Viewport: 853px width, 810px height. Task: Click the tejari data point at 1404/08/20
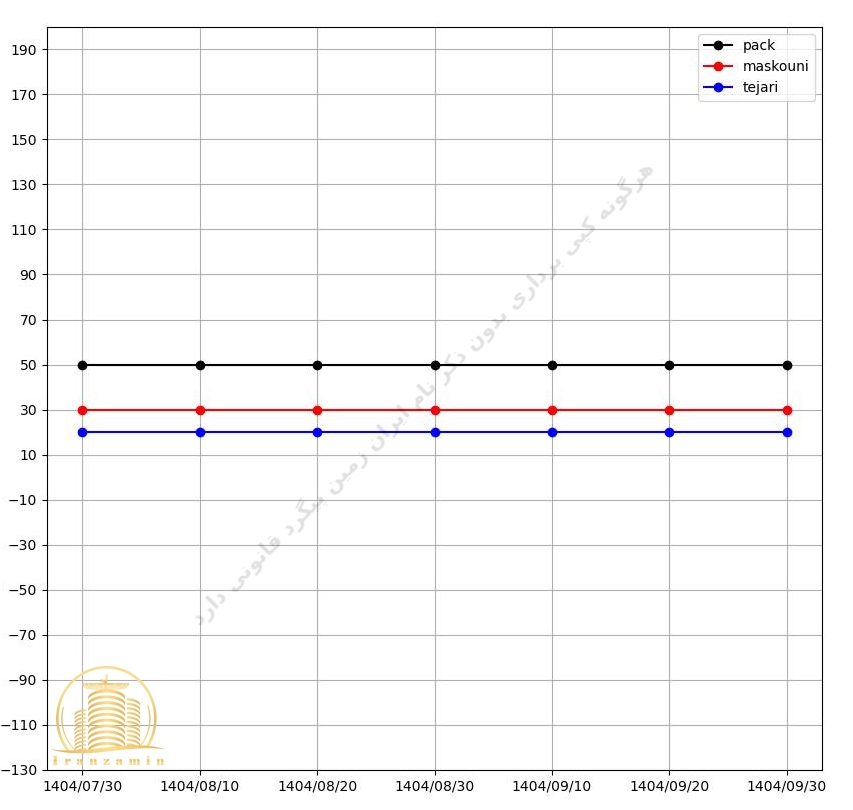tap(317, 432)
